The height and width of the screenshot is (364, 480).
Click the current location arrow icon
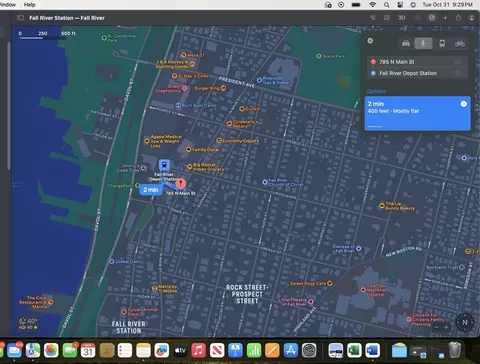click(x=373, y=18)
